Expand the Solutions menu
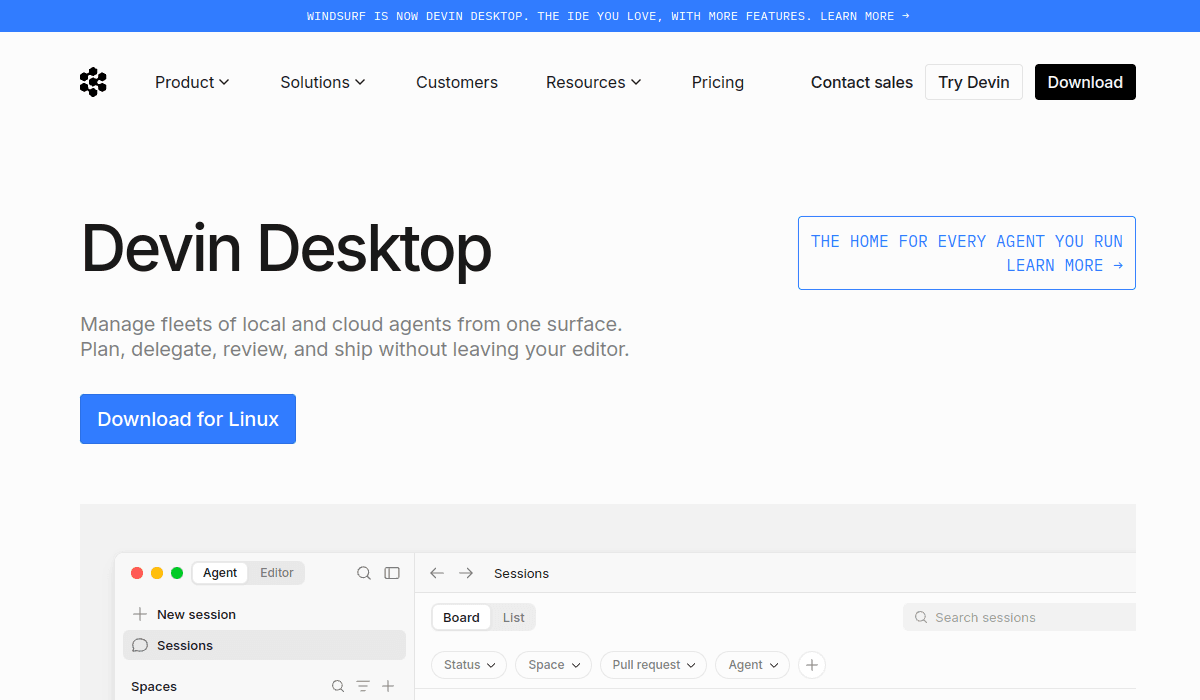The image size is (1200, 700). click(x=323, y=82)
